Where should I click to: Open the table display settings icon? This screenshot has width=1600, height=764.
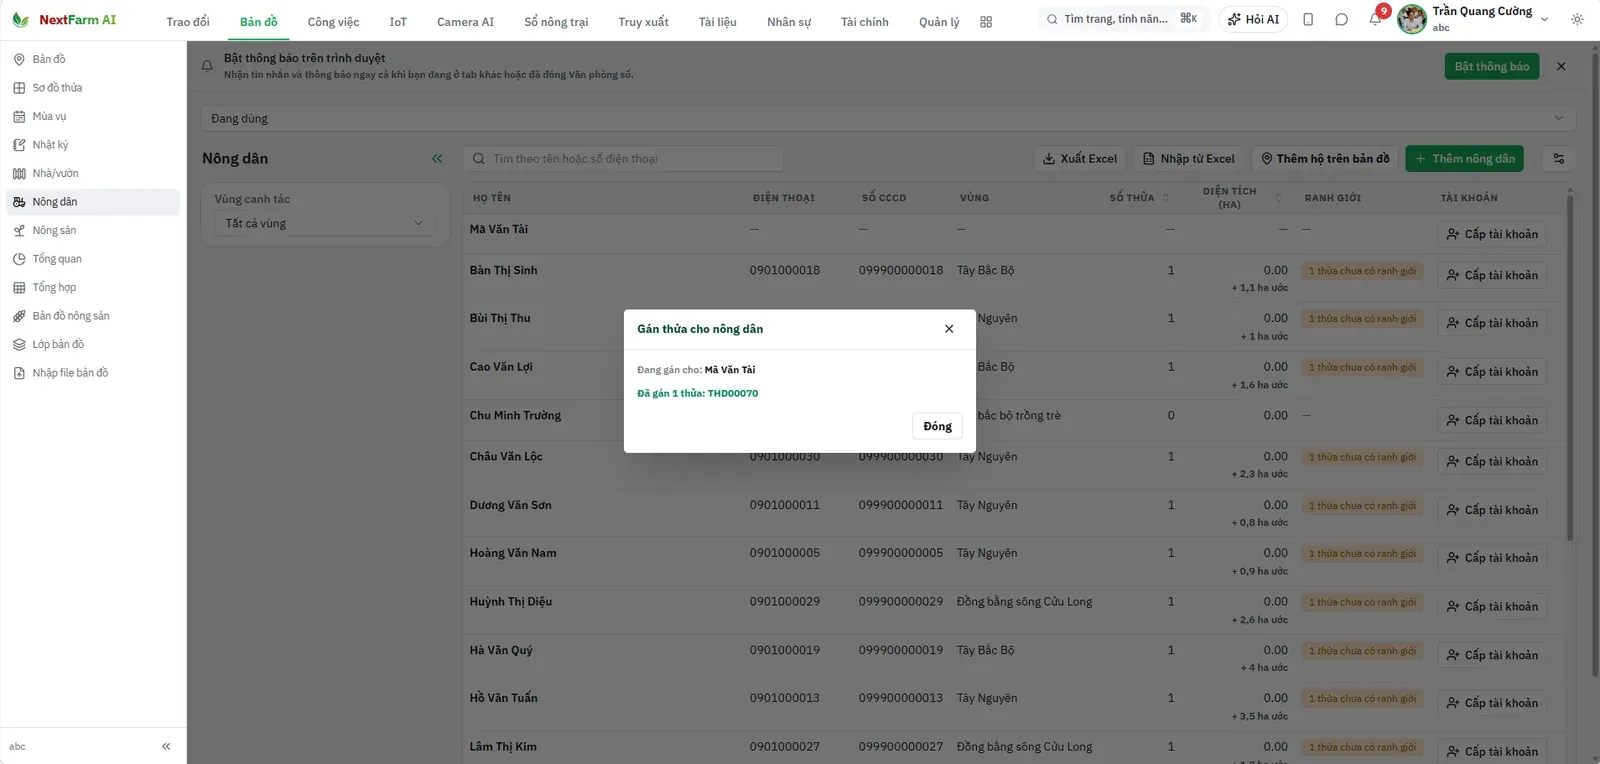[x=1558, y=158]
